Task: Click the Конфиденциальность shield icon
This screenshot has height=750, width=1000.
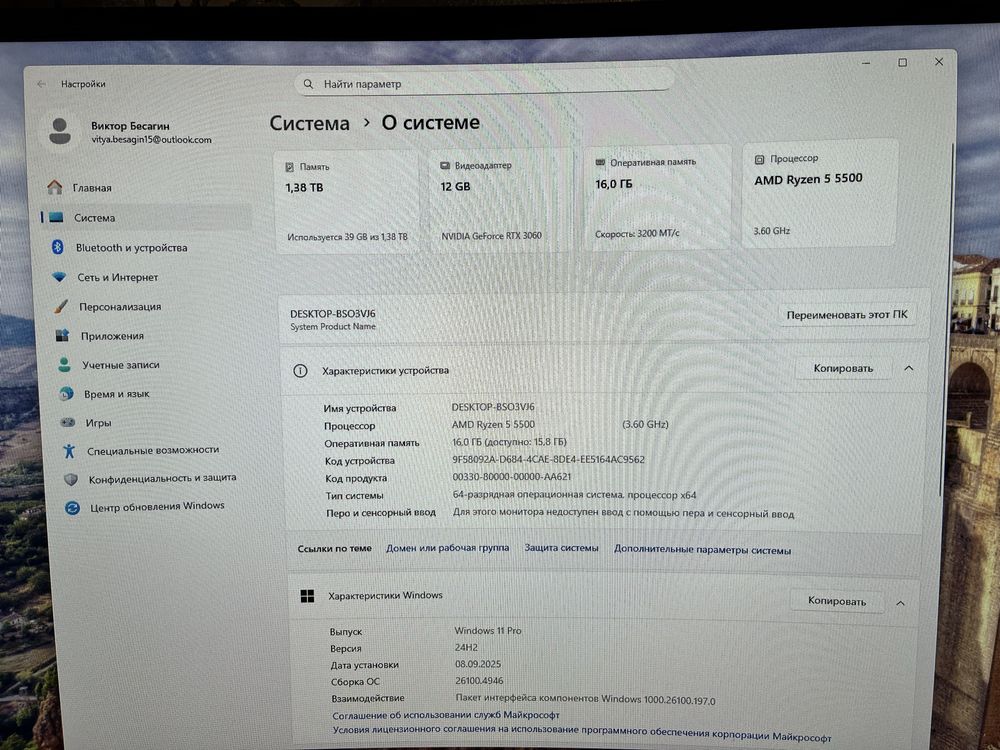Action: [x=71, y=479]
